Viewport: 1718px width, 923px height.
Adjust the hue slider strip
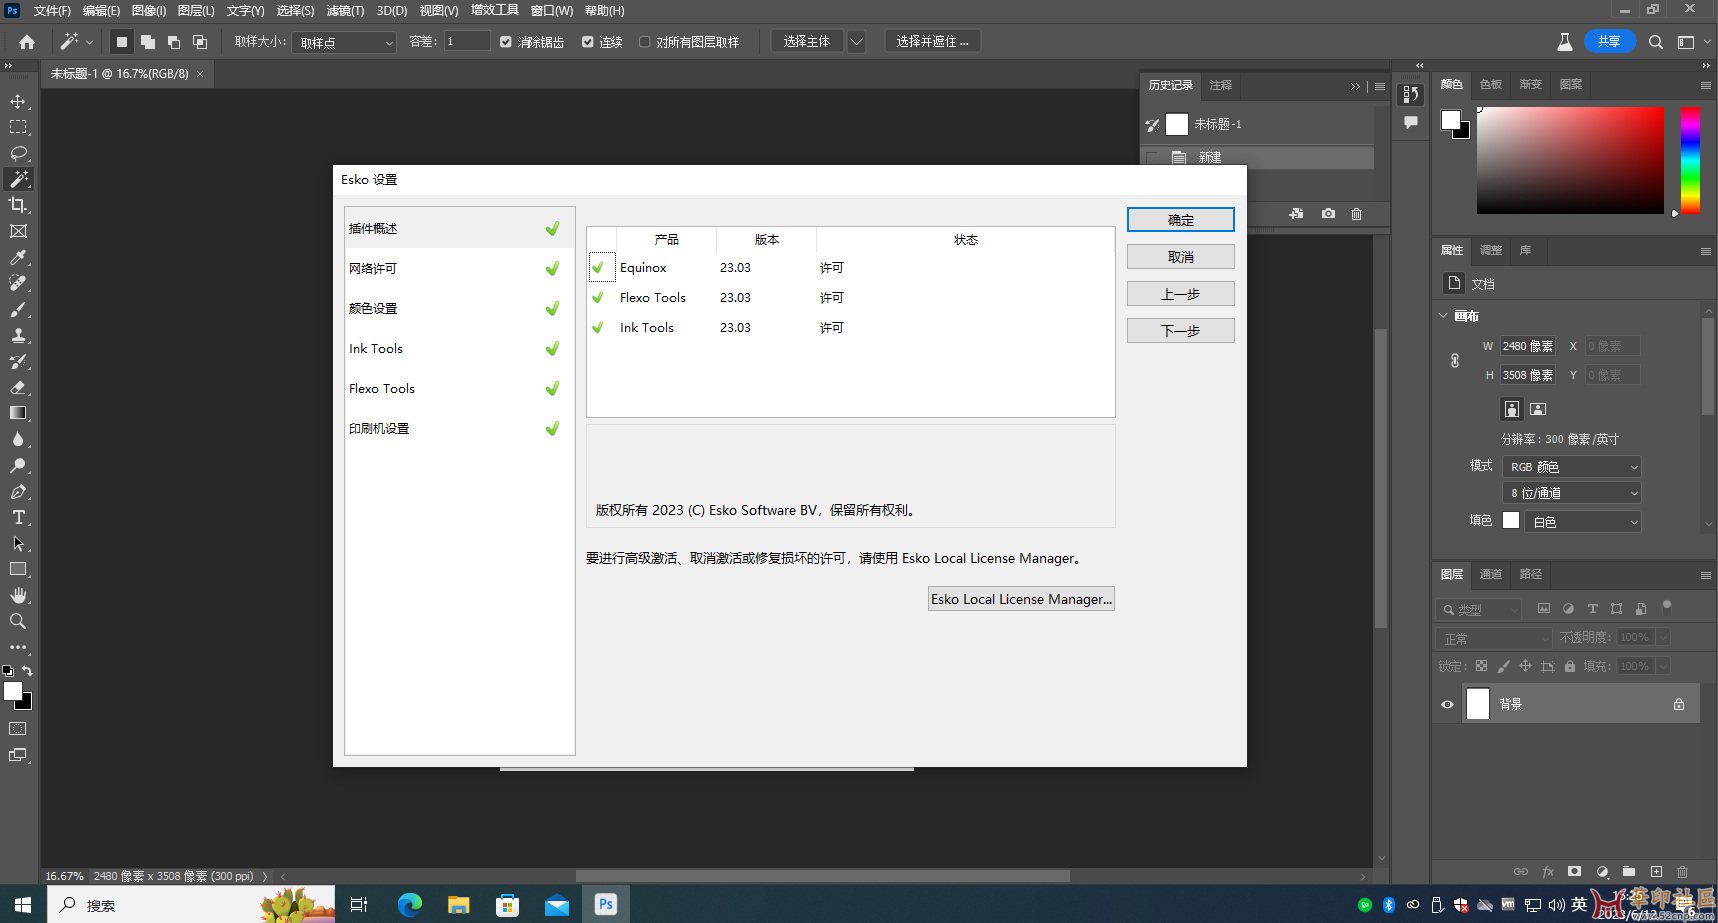tap(1690, 160)
